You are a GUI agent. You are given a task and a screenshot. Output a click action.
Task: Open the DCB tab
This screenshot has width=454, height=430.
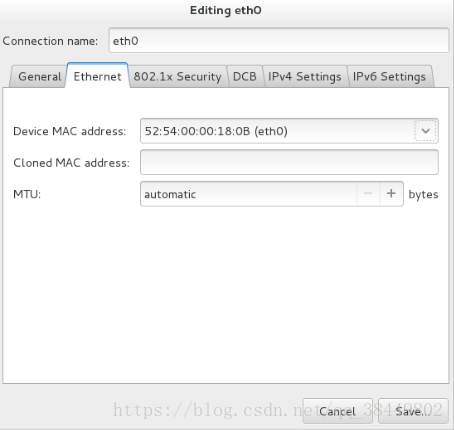(x=245, y=77)
